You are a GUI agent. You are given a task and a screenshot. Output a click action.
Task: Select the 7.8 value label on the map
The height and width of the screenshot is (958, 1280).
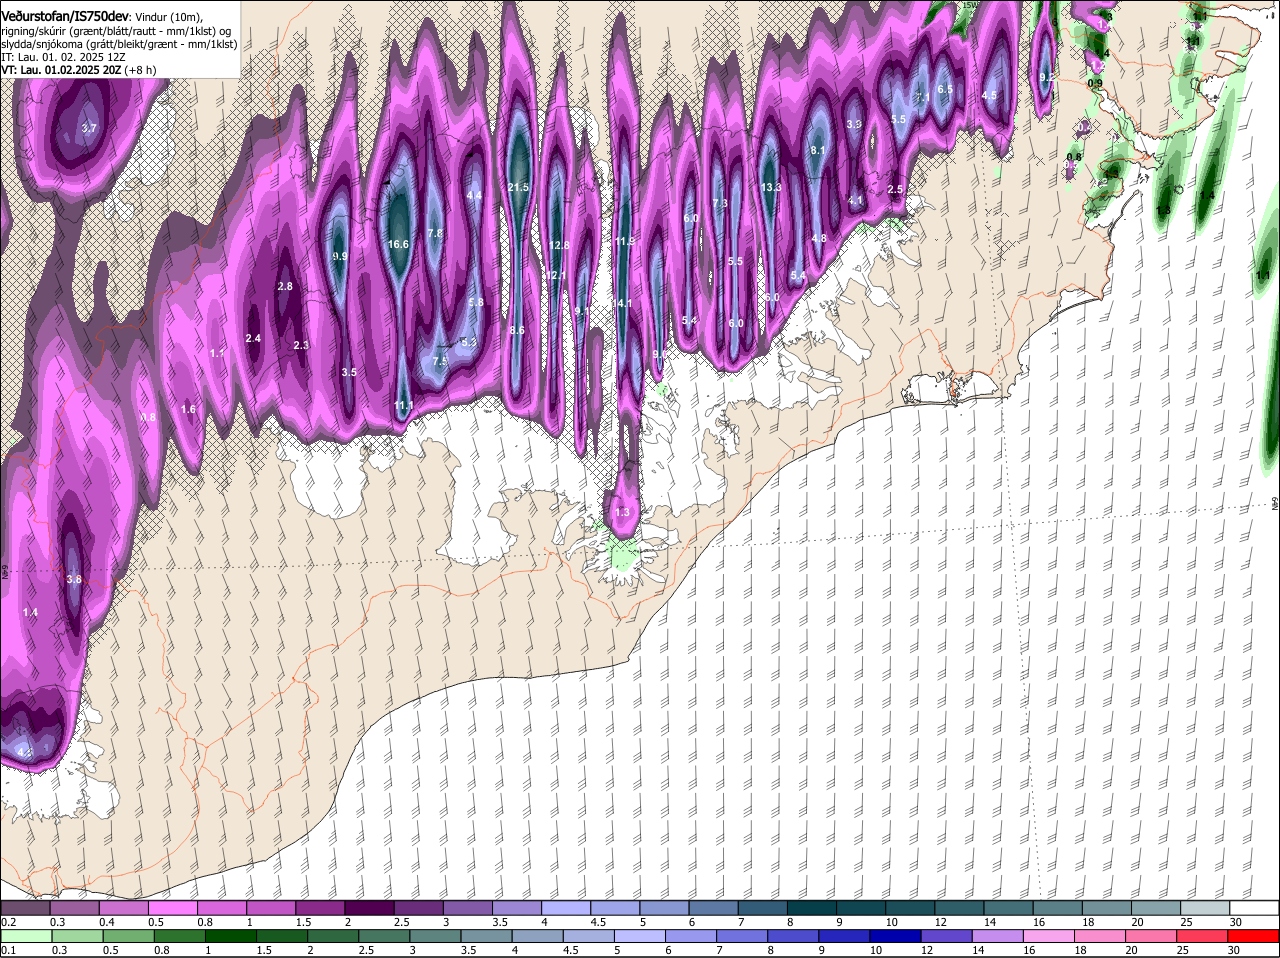435,233
